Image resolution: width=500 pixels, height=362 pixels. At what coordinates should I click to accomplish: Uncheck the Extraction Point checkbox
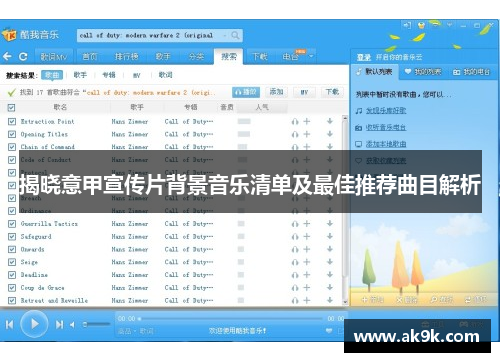[12, 121]
